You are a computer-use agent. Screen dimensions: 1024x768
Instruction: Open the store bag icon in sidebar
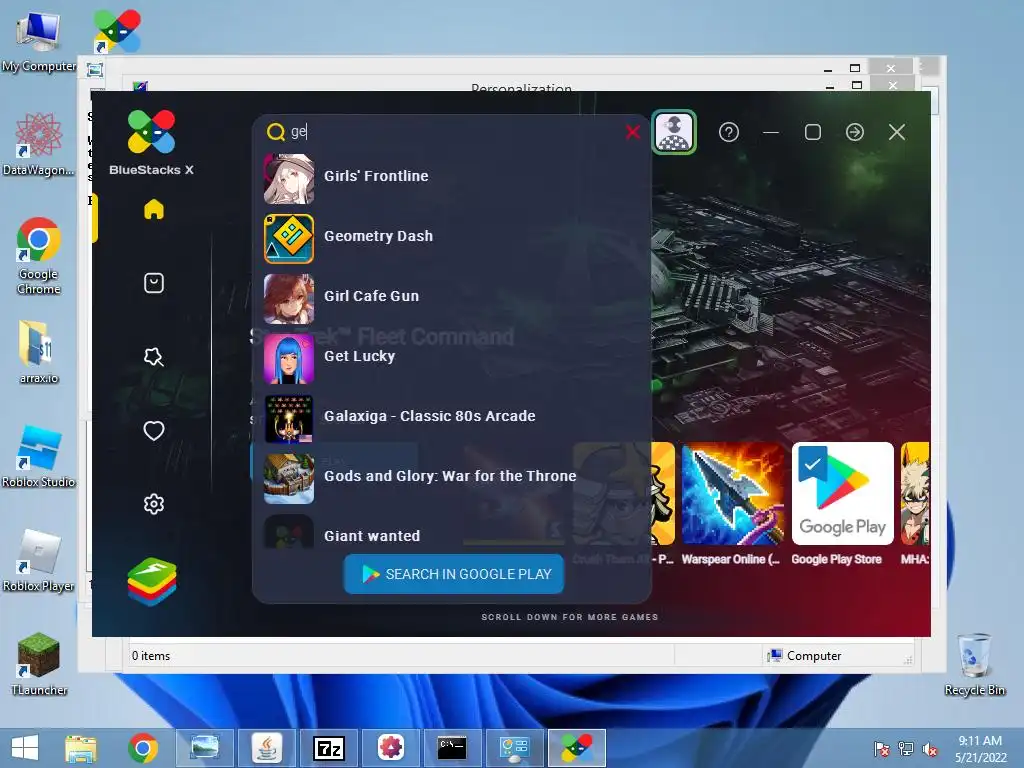(x=154, y=283)
